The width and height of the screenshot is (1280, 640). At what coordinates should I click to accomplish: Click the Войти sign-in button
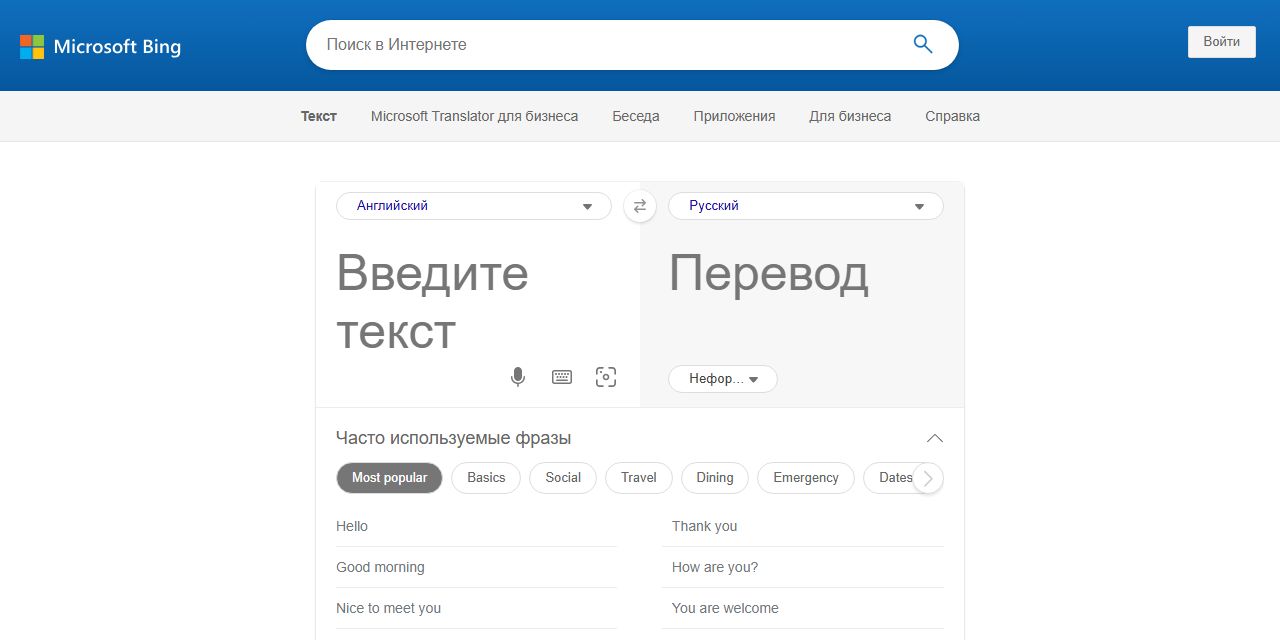click(x=1222, y=42)
